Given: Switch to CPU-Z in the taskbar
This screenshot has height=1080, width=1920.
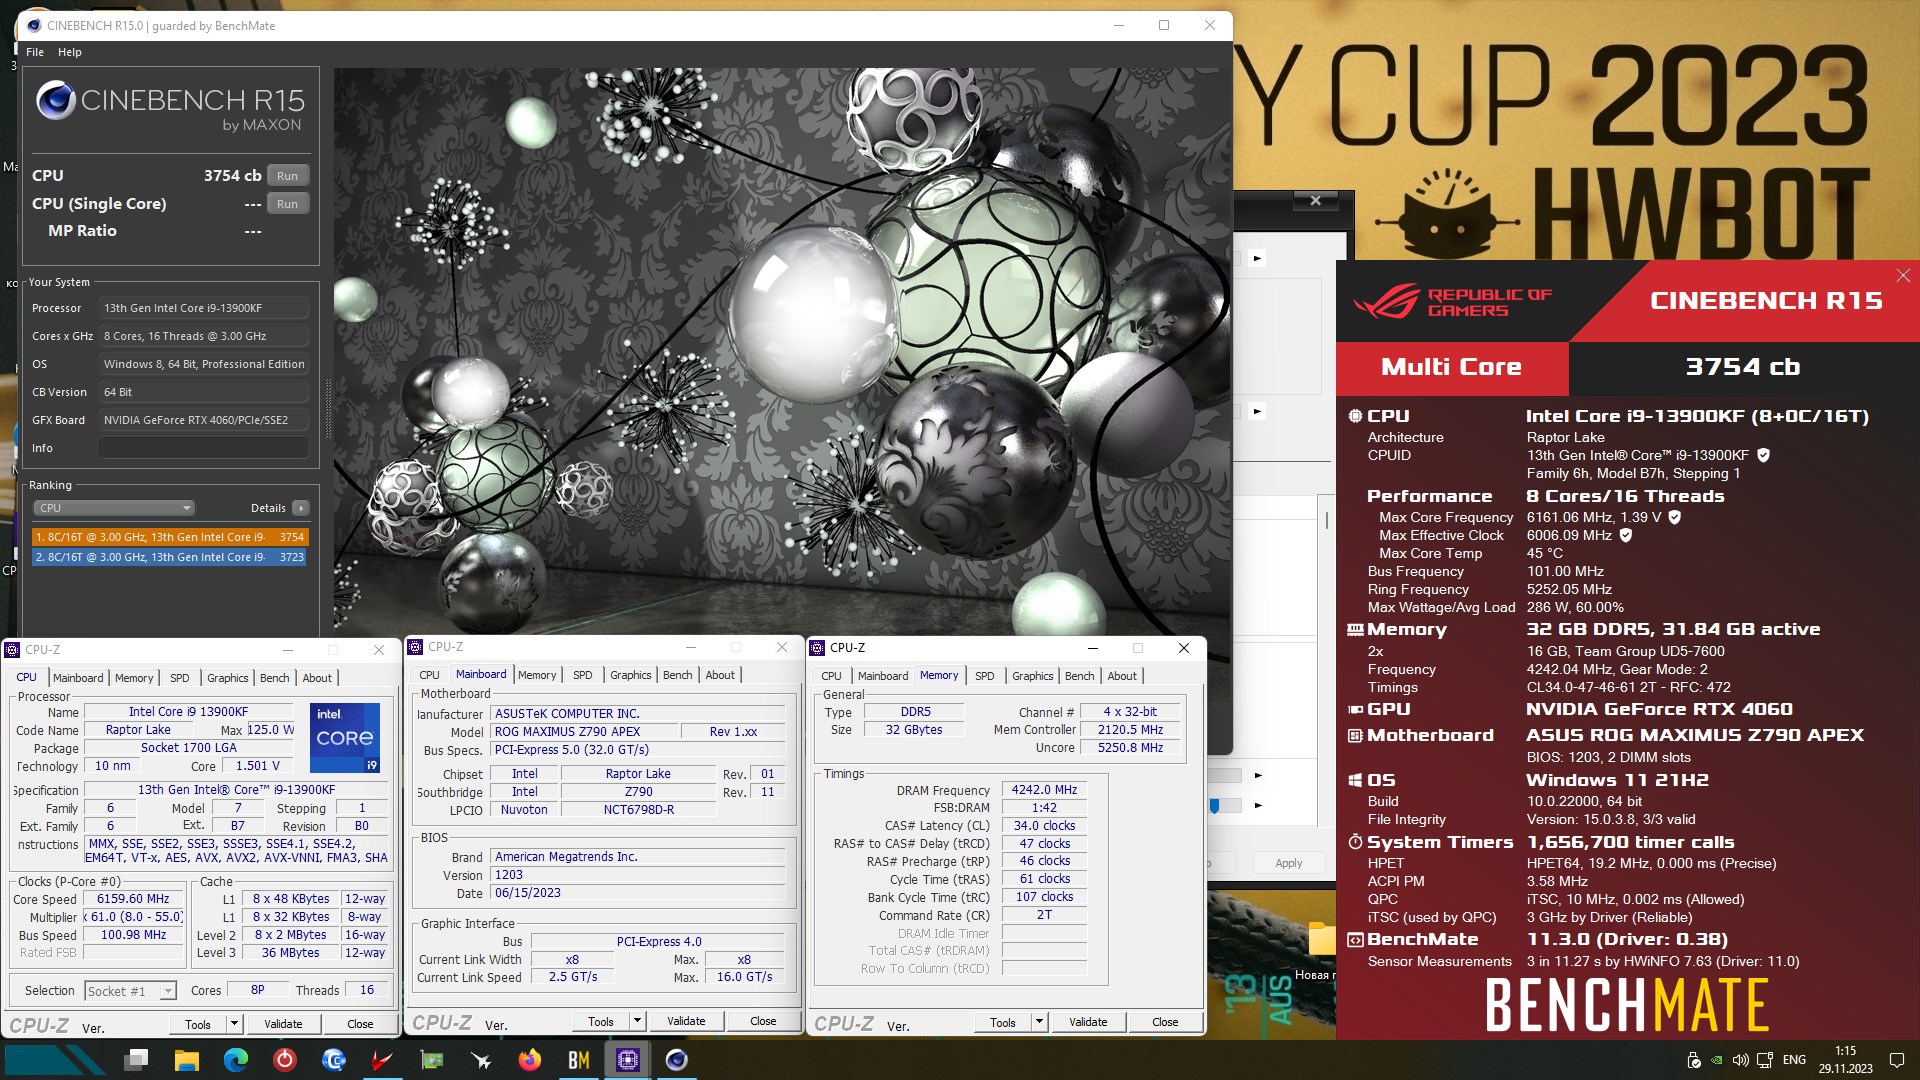Looking at the screenshot, I should coord(628,1060).
